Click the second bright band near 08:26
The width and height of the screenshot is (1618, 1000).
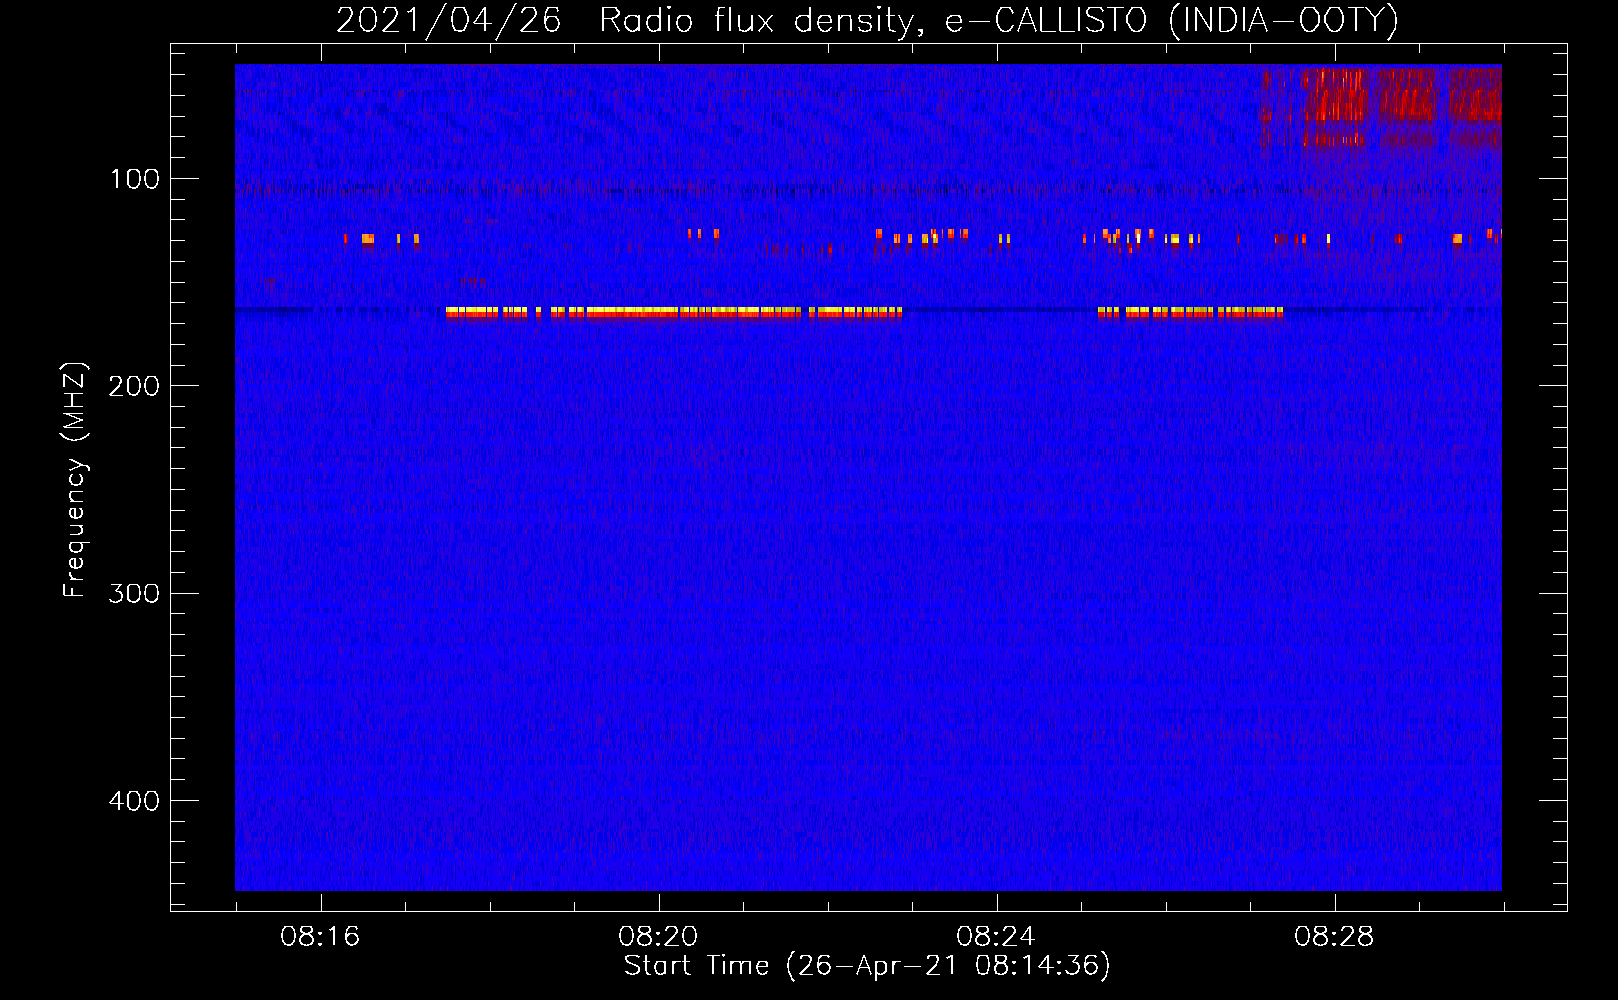(x=1190, y=313)
